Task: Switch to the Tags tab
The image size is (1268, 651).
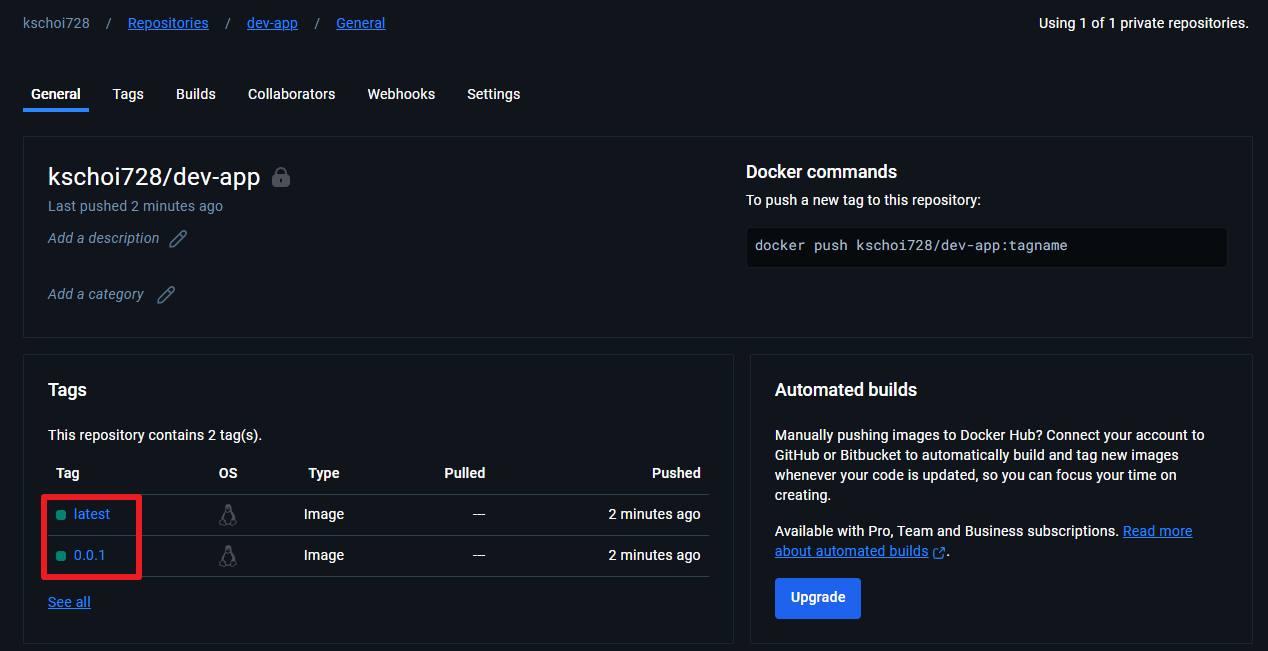Action: [x=128, y=94]
